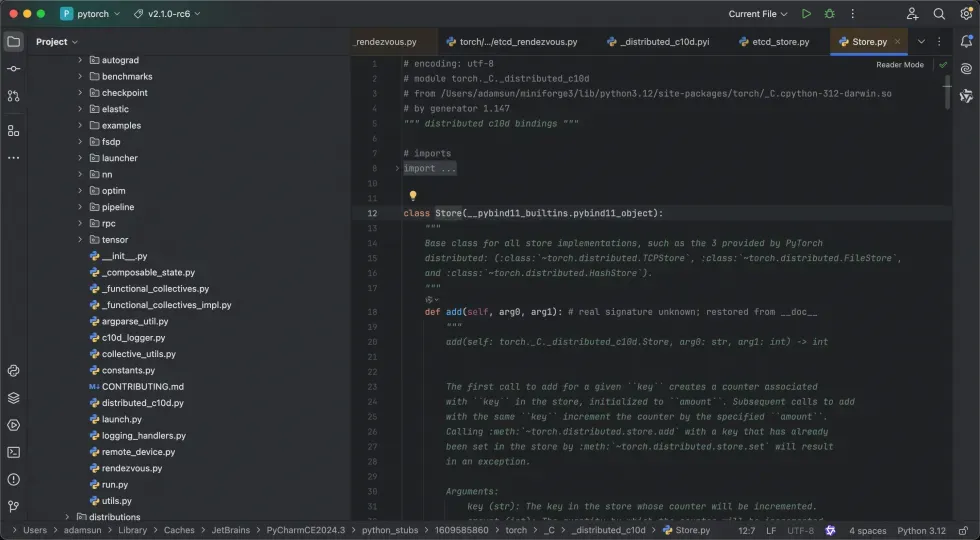This screenshot has width=980, height=540.
Task: Expand the pipeline folder
Action: click(80, 207)
